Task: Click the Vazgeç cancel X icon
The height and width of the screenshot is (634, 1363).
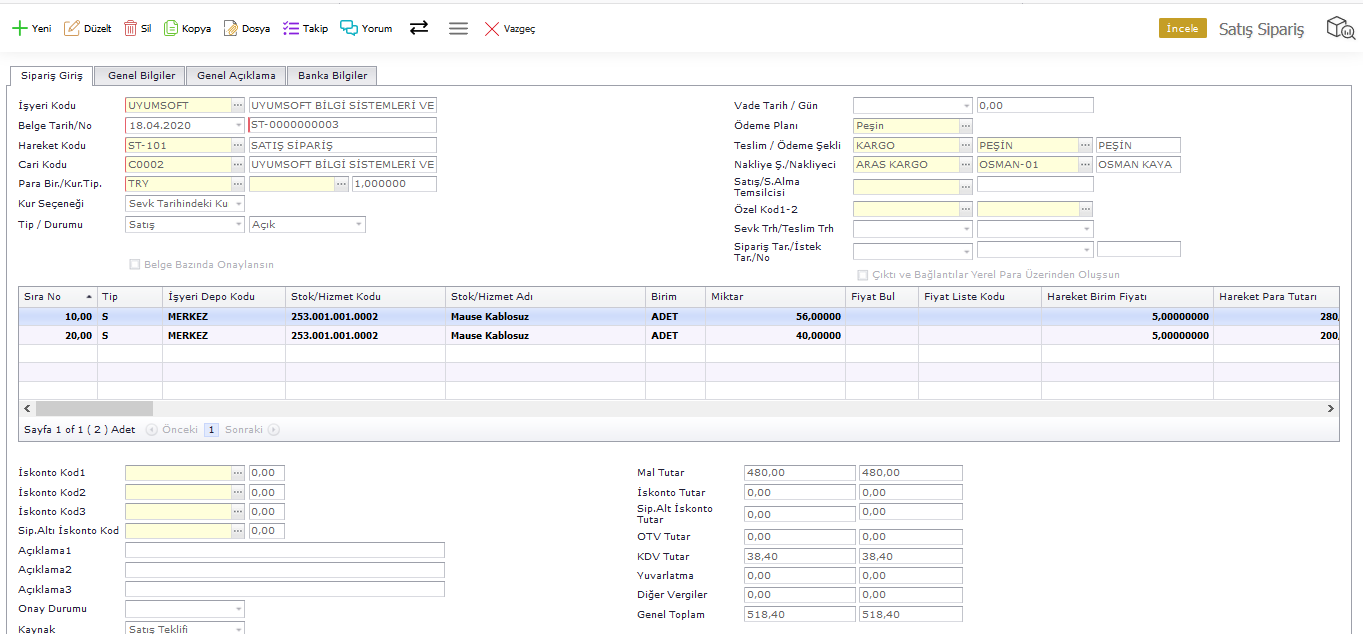Action: coord(492,29)
